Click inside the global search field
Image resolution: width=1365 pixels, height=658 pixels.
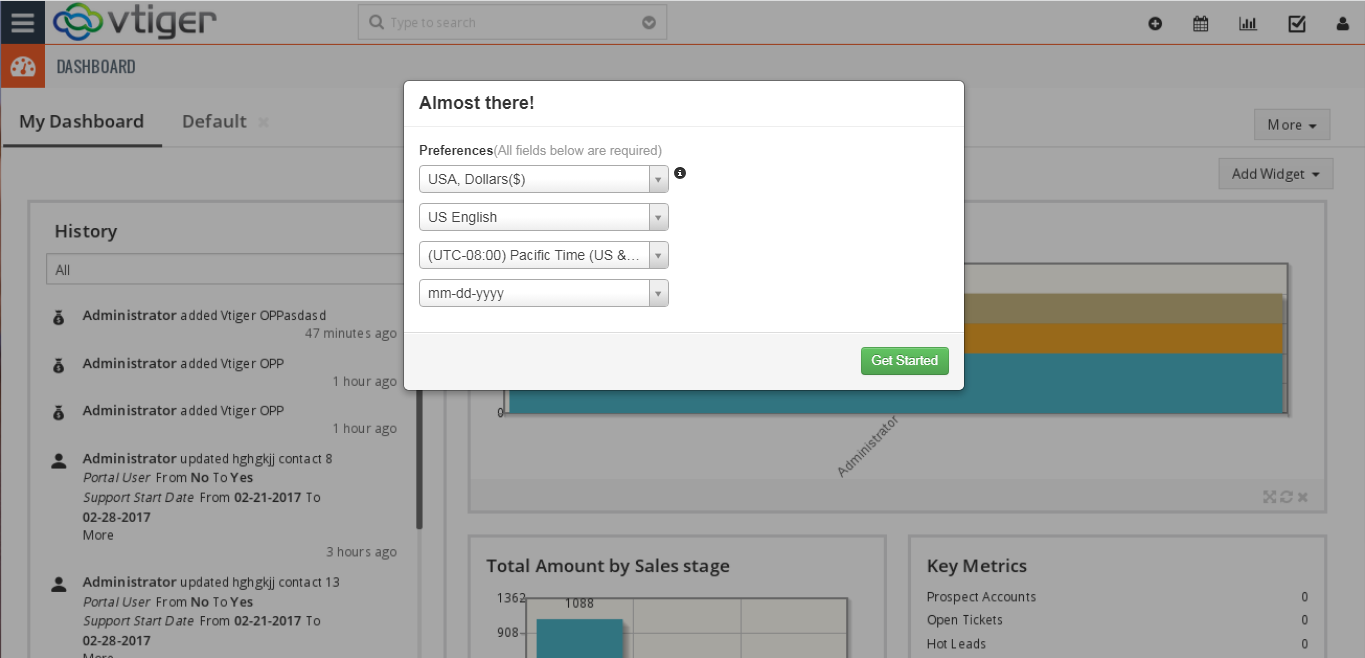pos(500,21)
